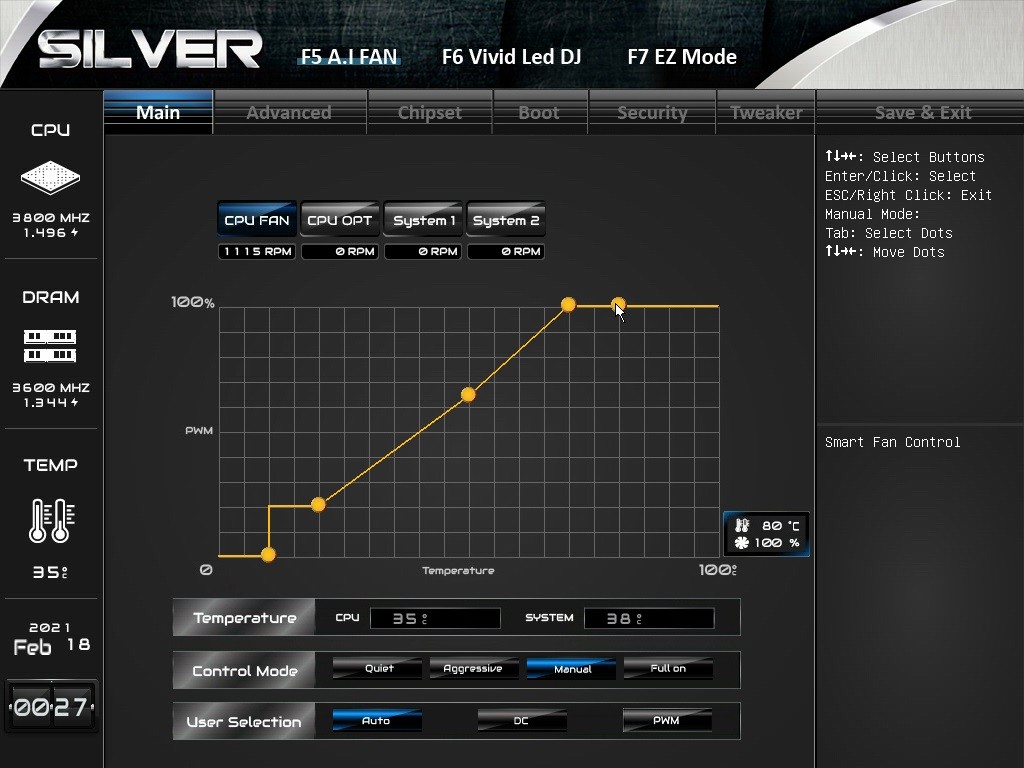Open the Main tab
Viewport: 1024px width, 768px height.
158,112
